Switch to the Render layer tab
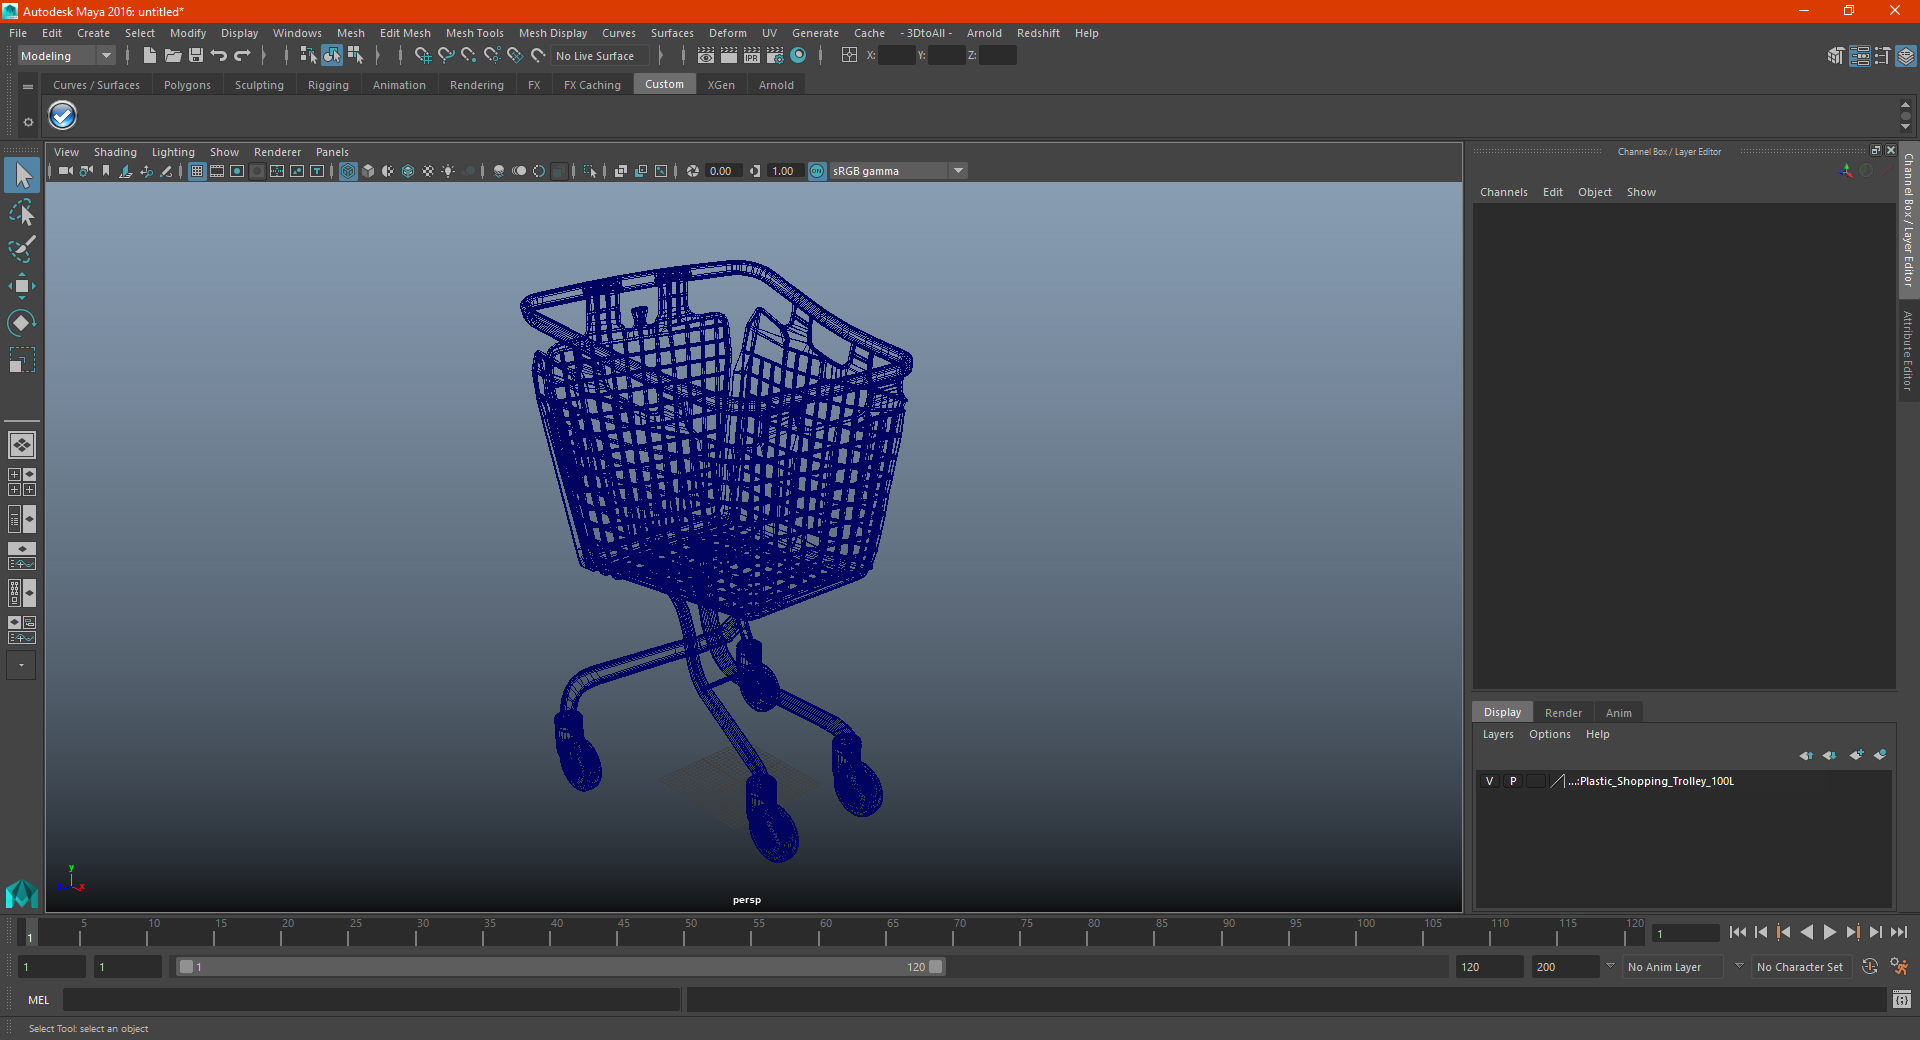1920x1040 pixels. click(1563, 713)
